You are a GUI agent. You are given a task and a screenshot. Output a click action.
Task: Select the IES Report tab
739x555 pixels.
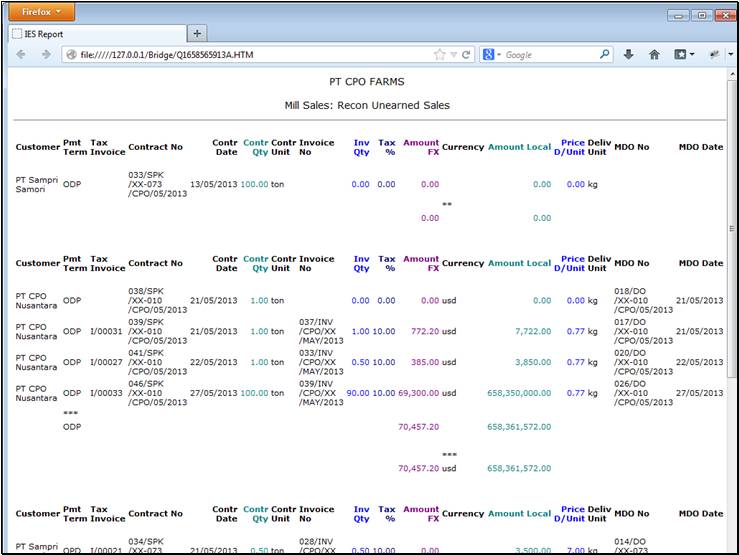(x=98, y=34)
